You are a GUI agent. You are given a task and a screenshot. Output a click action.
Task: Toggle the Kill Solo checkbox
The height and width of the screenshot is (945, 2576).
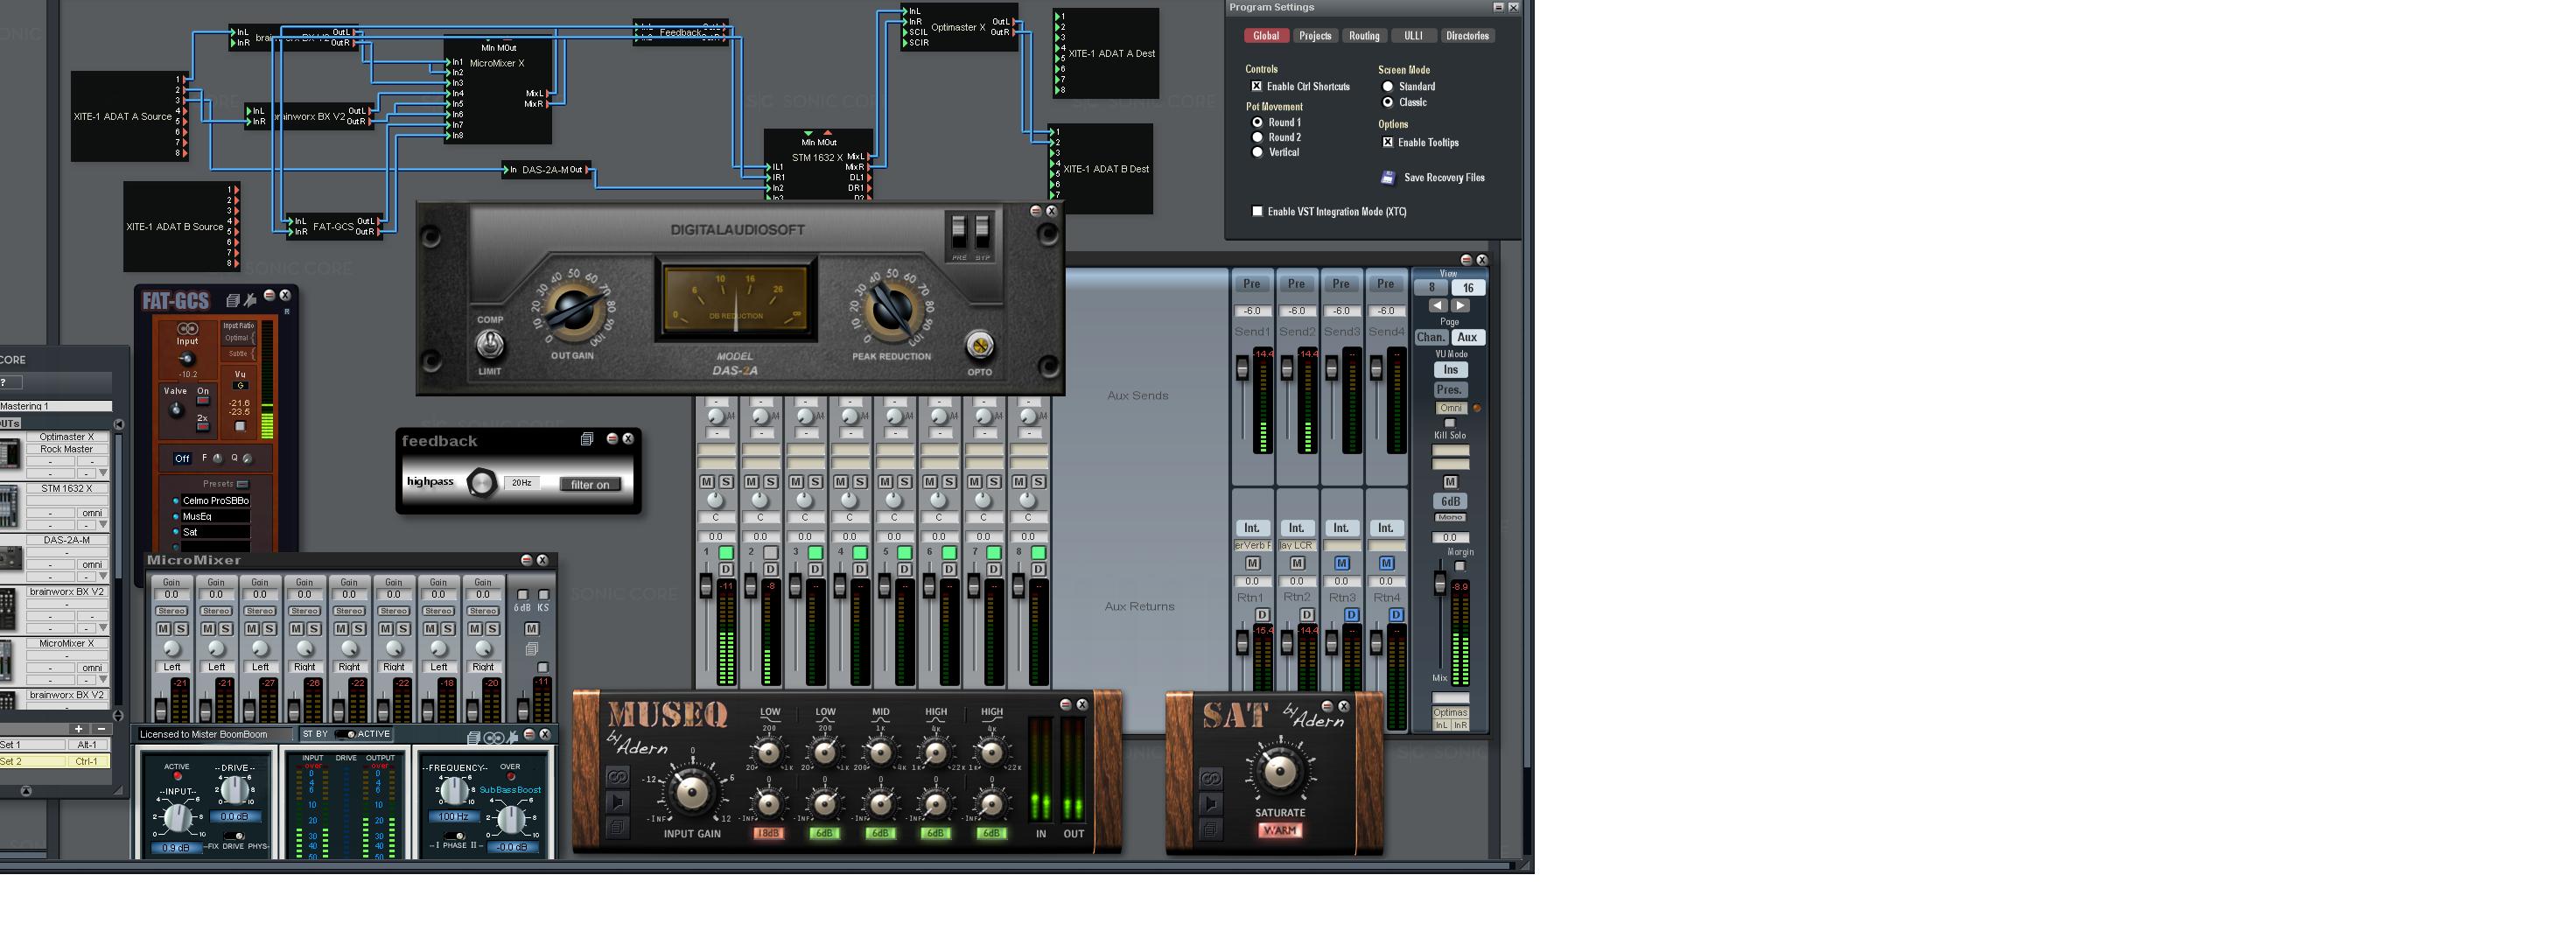(x=1450, y=423)
